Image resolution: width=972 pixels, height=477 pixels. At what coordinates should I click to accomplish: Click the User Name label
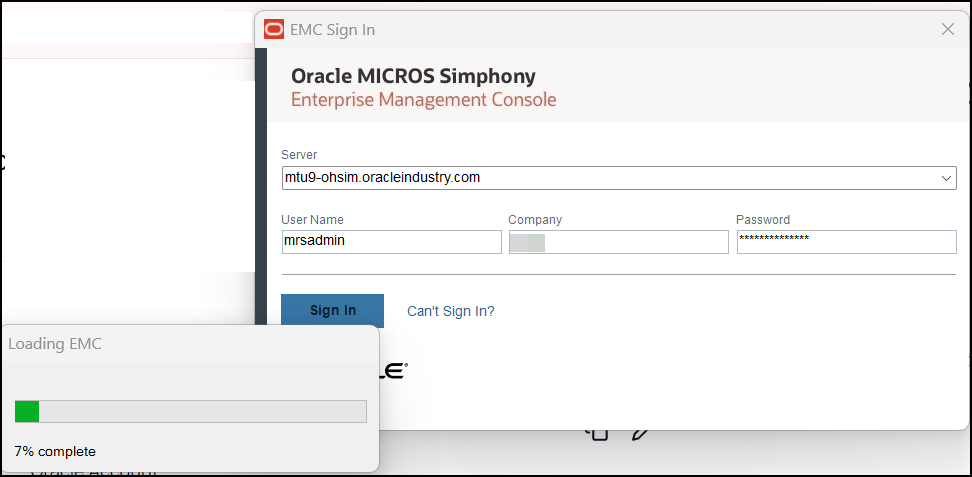(x=312, y=220)
